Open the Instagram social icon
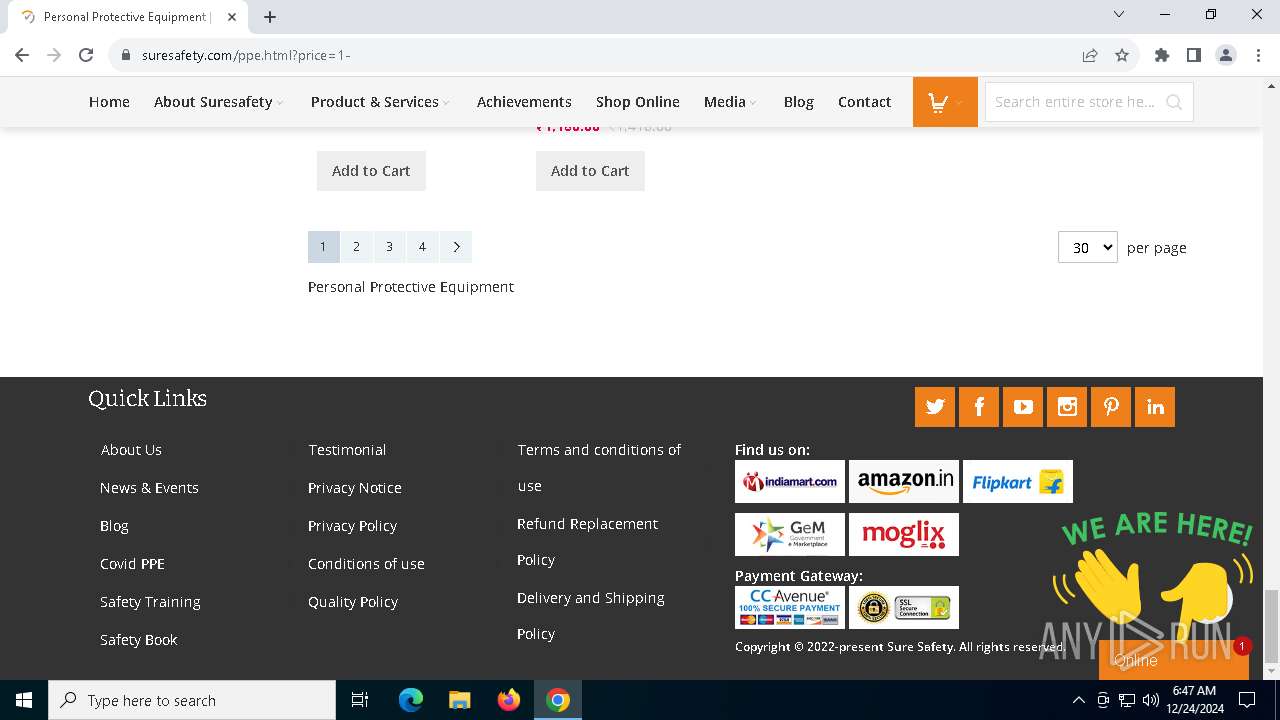The height and width of the screenshot is (720, 1280). pos(1067,407)
